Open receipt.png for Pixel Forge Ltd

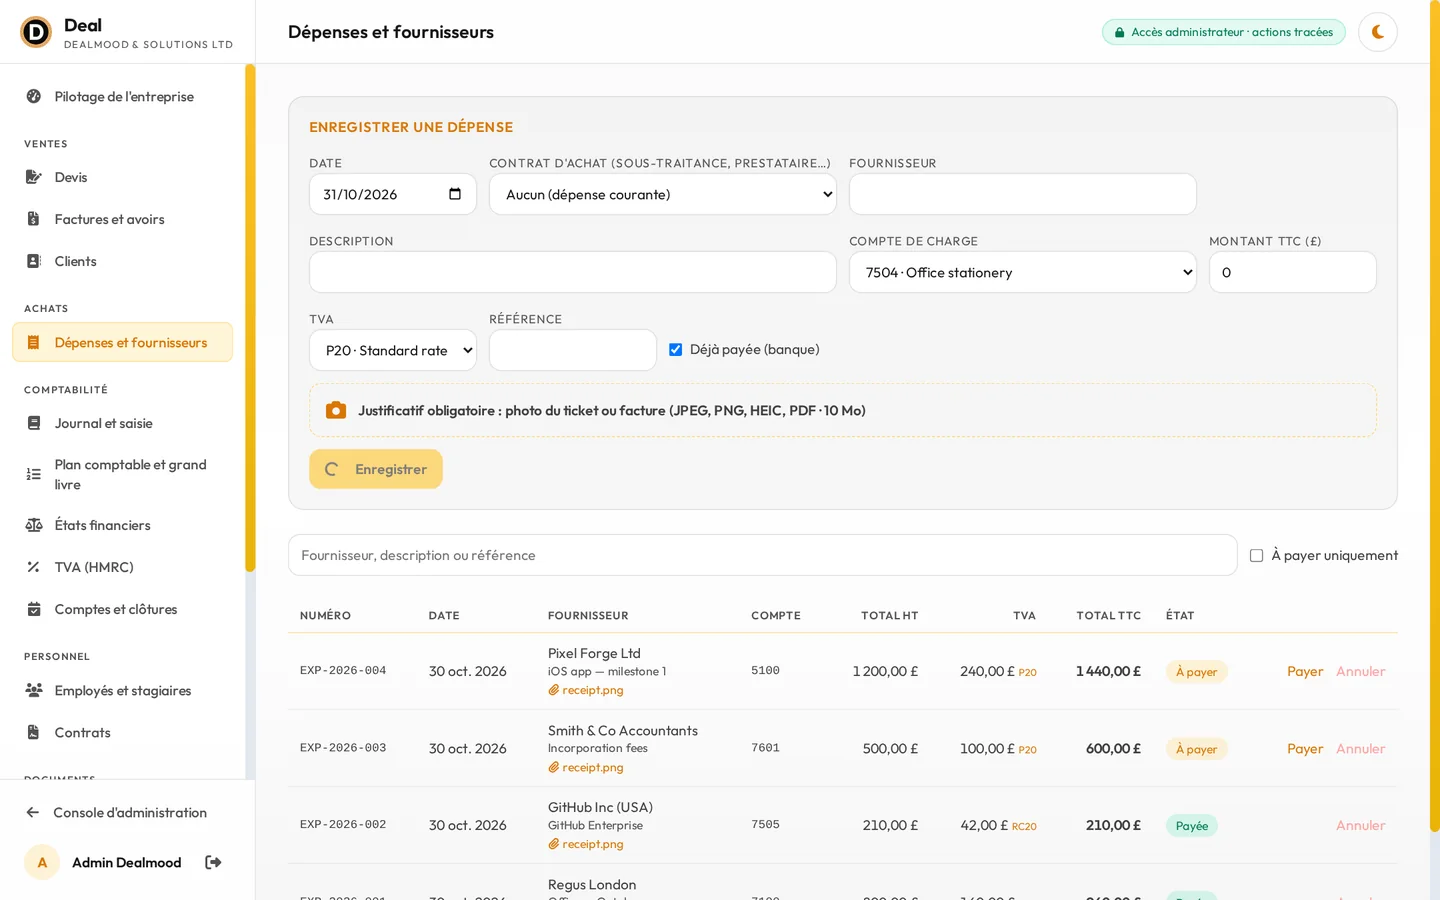point(586,690)
